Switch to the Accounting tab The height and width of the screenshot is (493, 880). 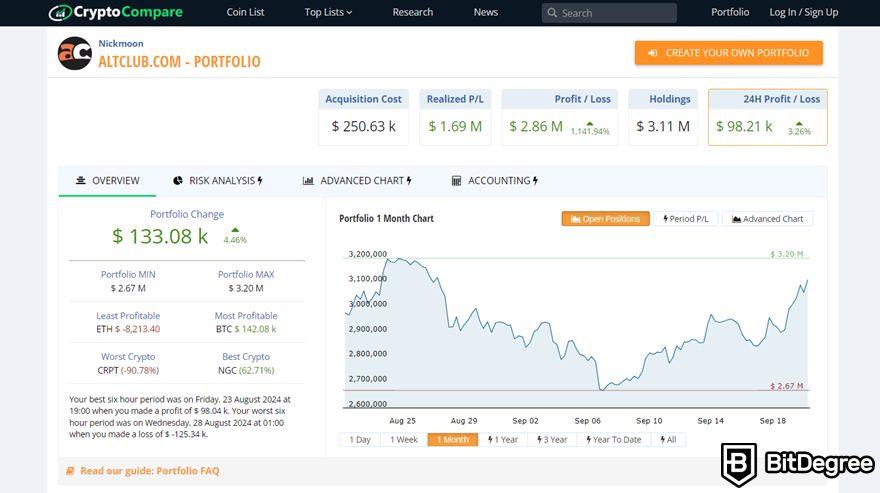494,180
